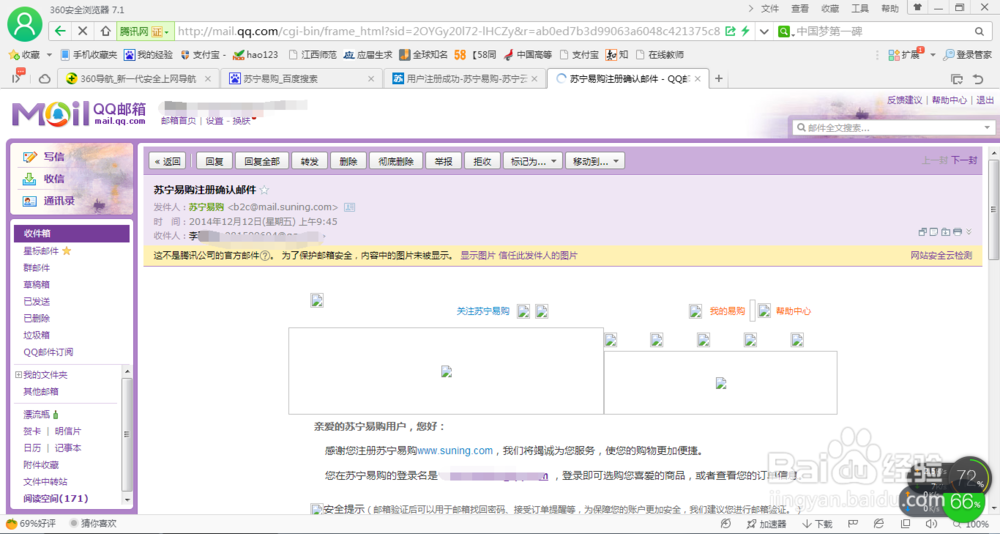Open 垃圾箱 folder

coord(36,335)
